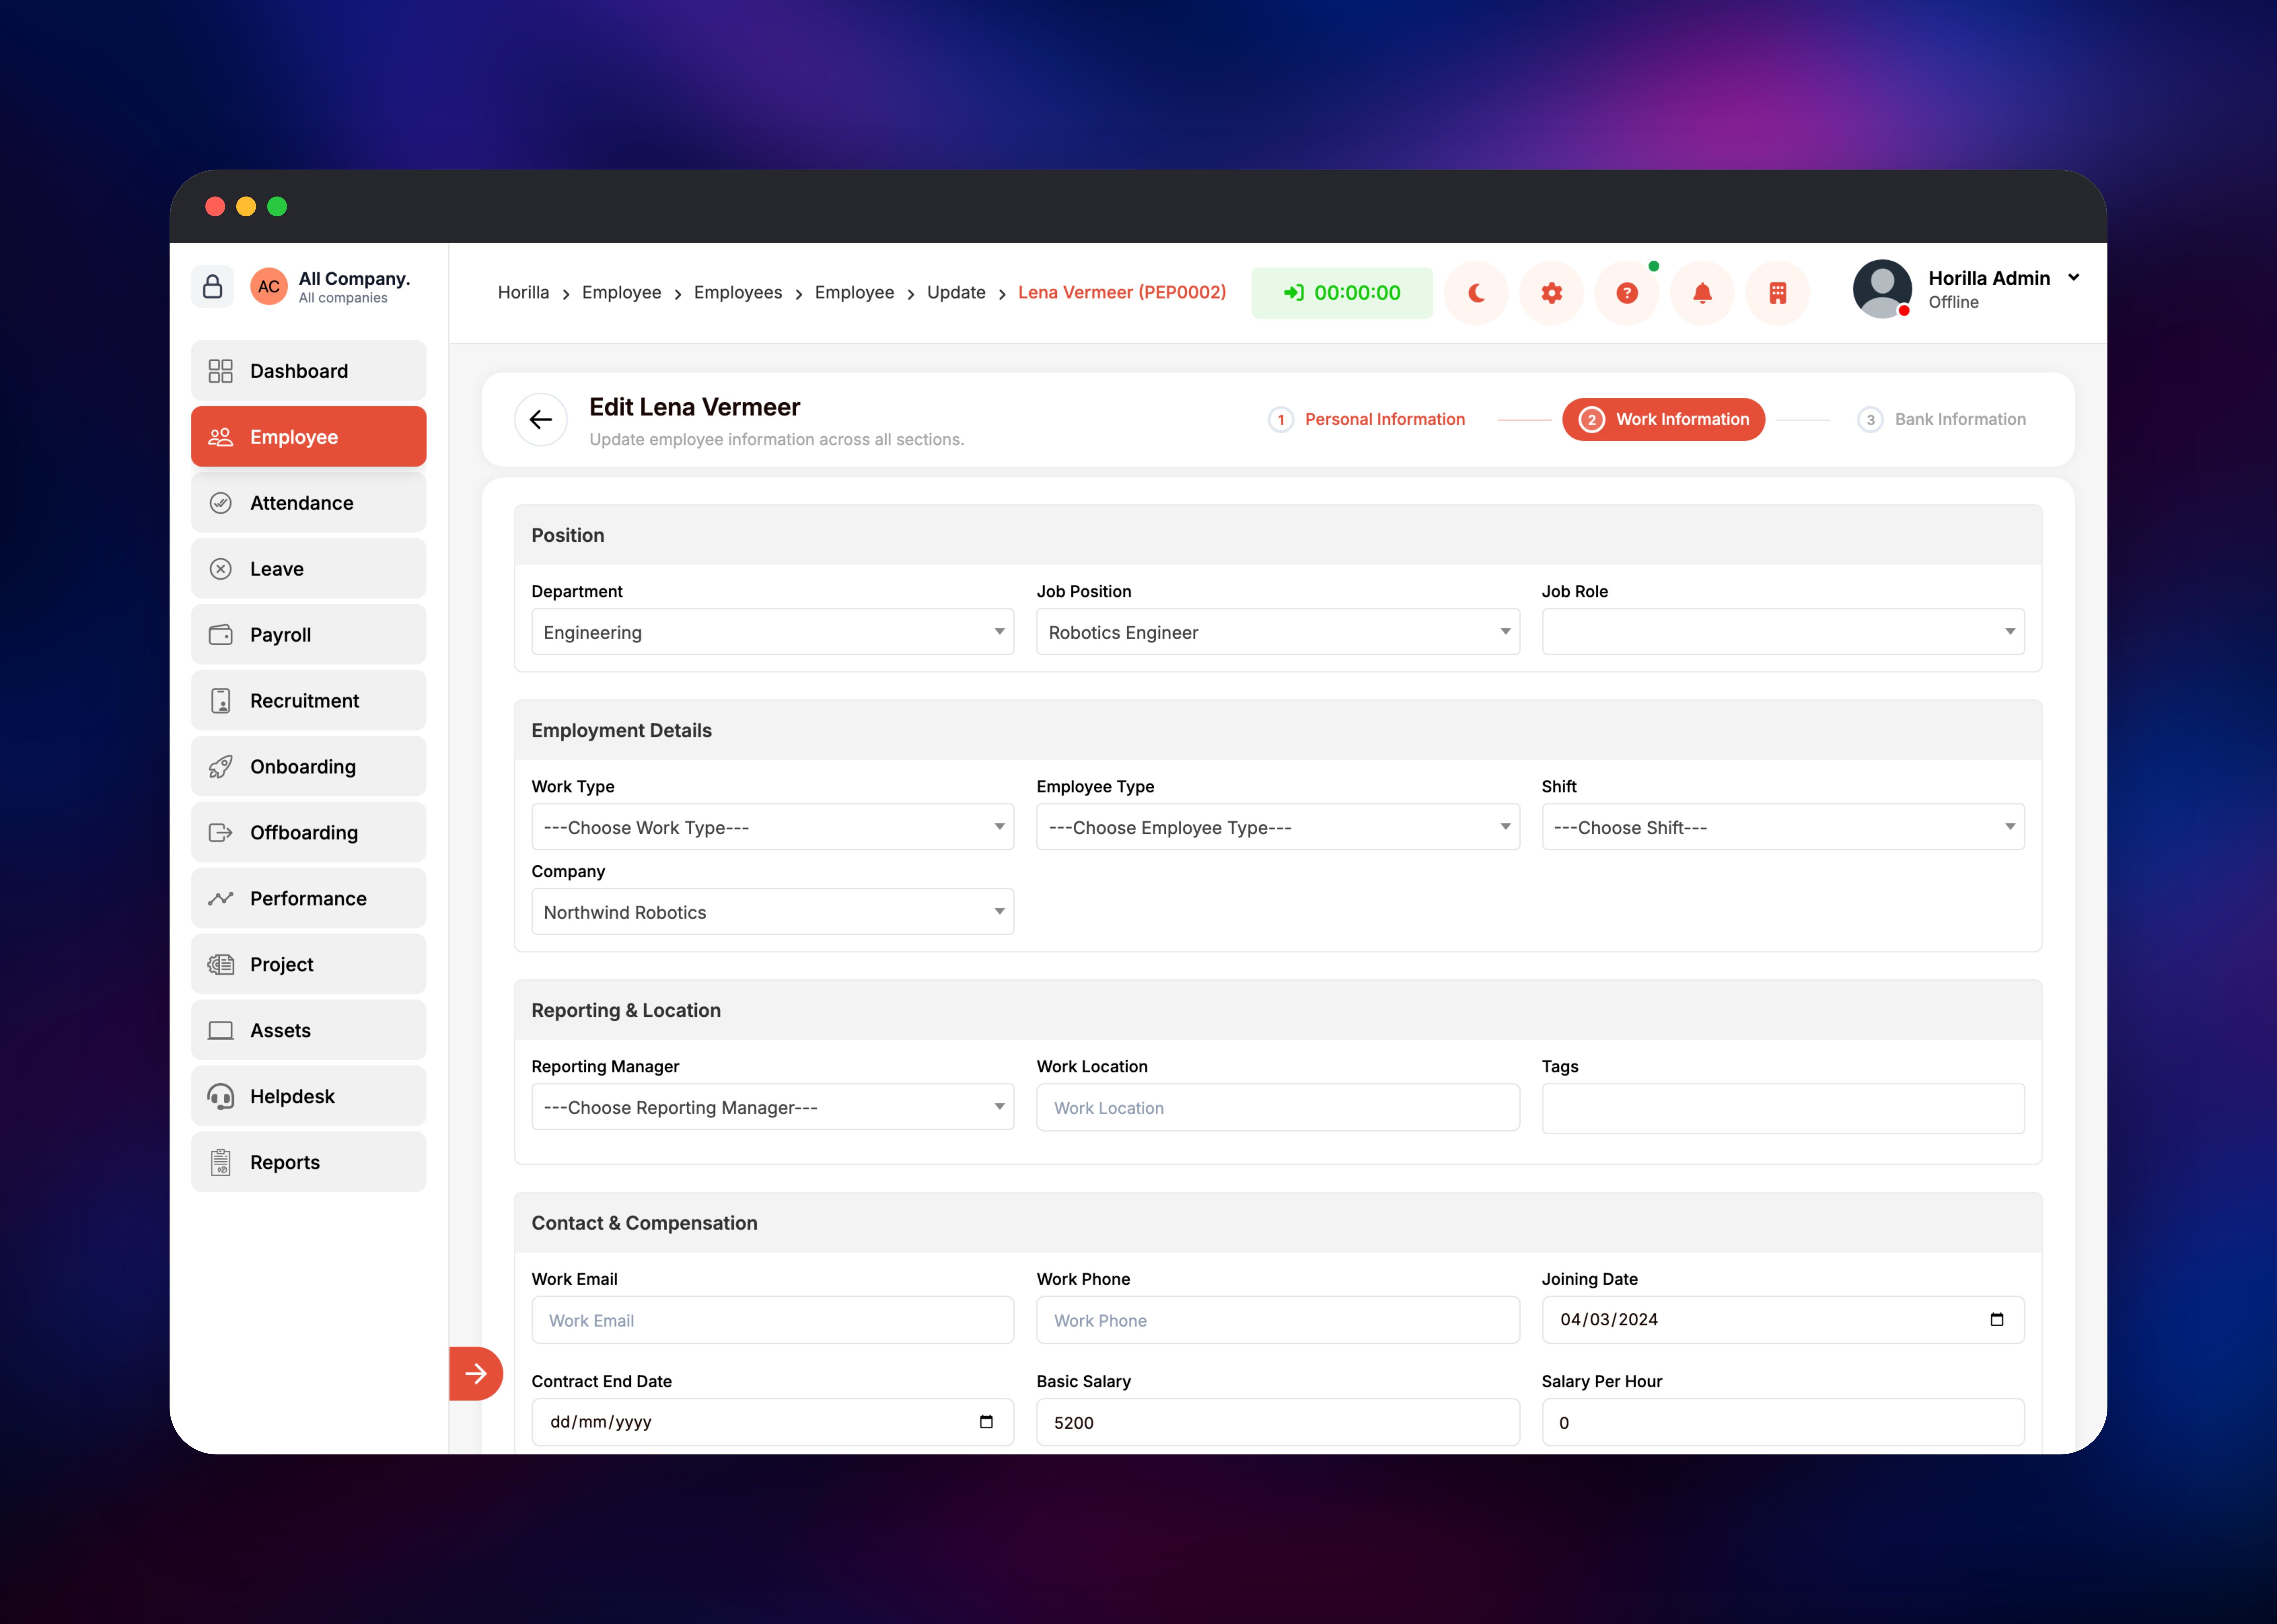Open the Helpdesk menu label in the sidebar
The height and width of the screenshot is (1624, 2277).
(x=293, y=1097)
